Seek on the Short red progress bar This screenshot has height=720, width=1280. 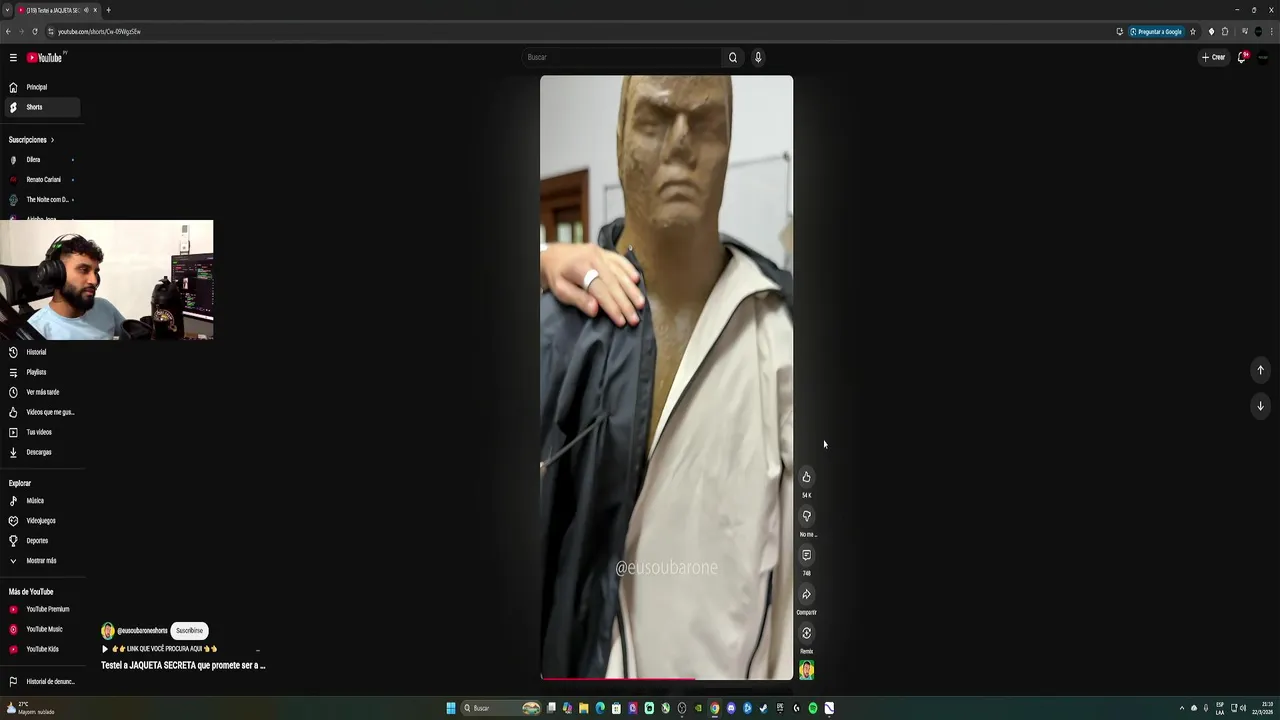(667, 679)
